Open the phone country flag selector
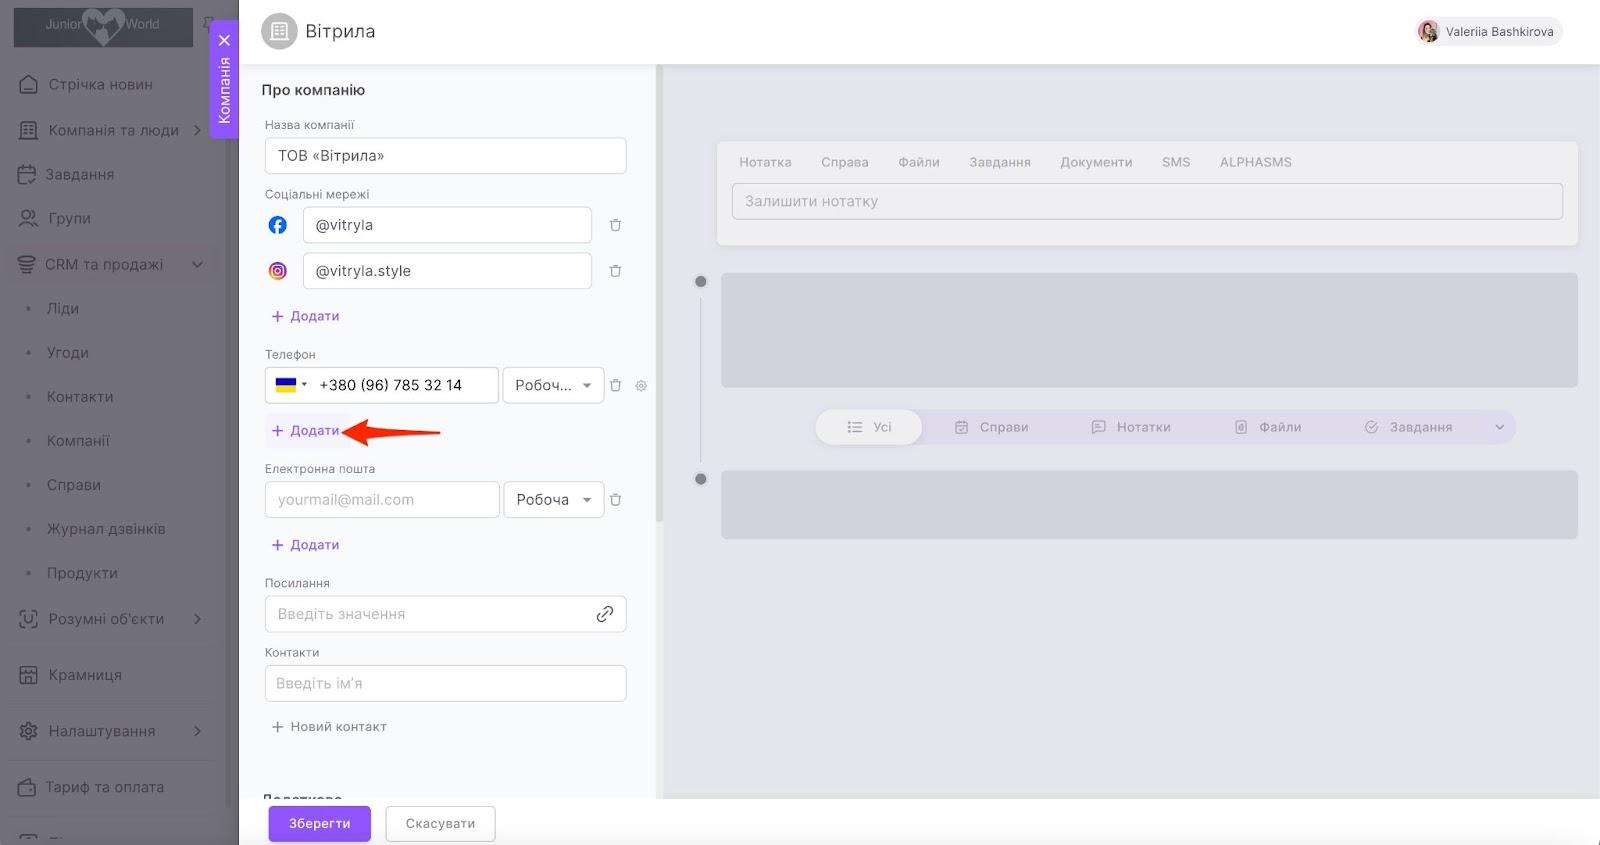This screenshot has width=1600, height=845. (x=290, y=385)
